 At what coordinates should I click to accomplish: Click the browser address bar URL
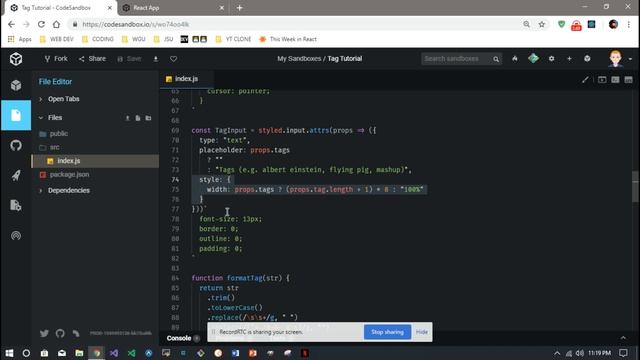click(x=136, y=24)
